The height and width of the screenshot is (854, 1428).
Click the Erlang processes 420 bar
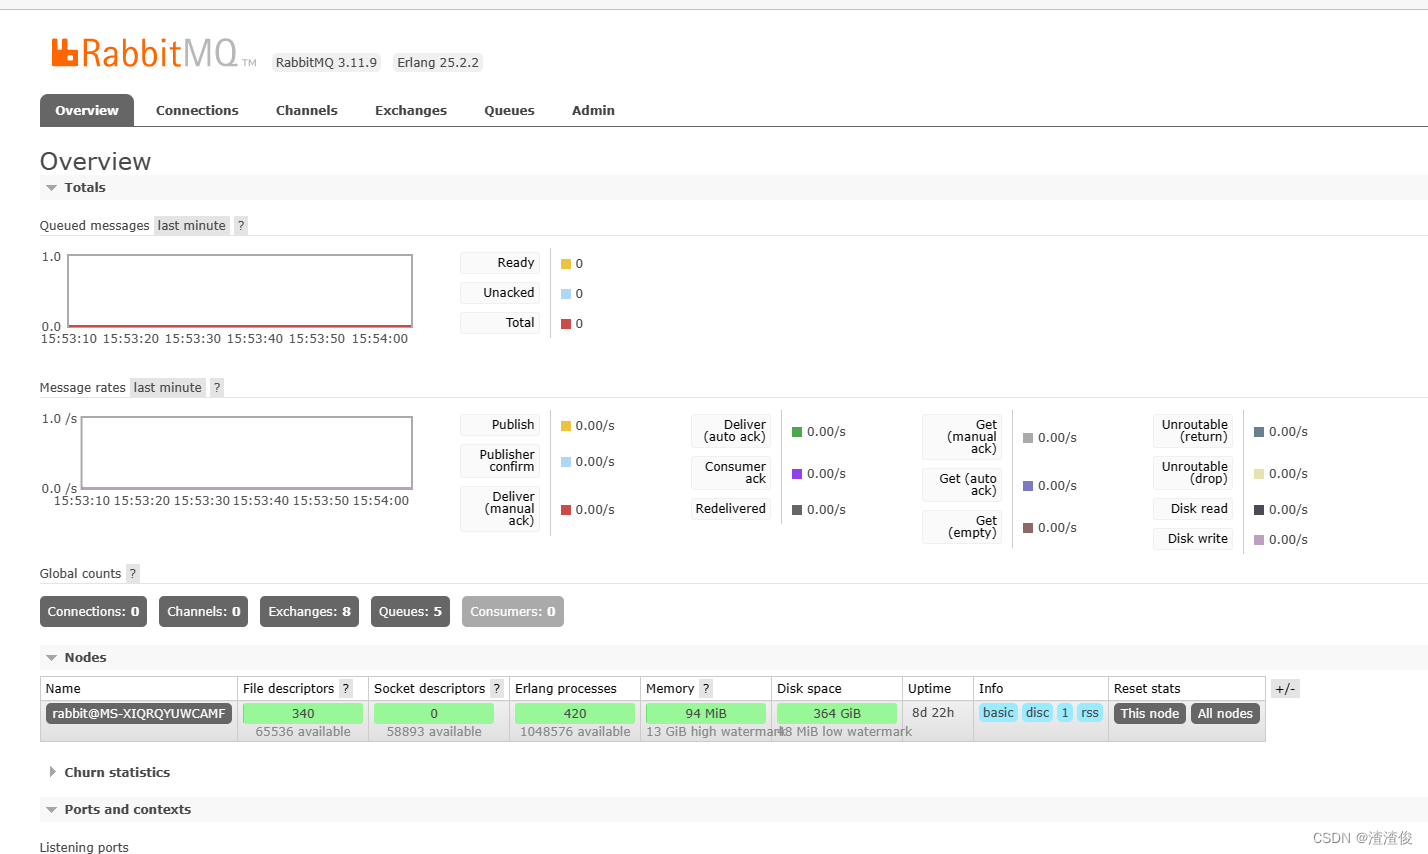tap(575, 714)
